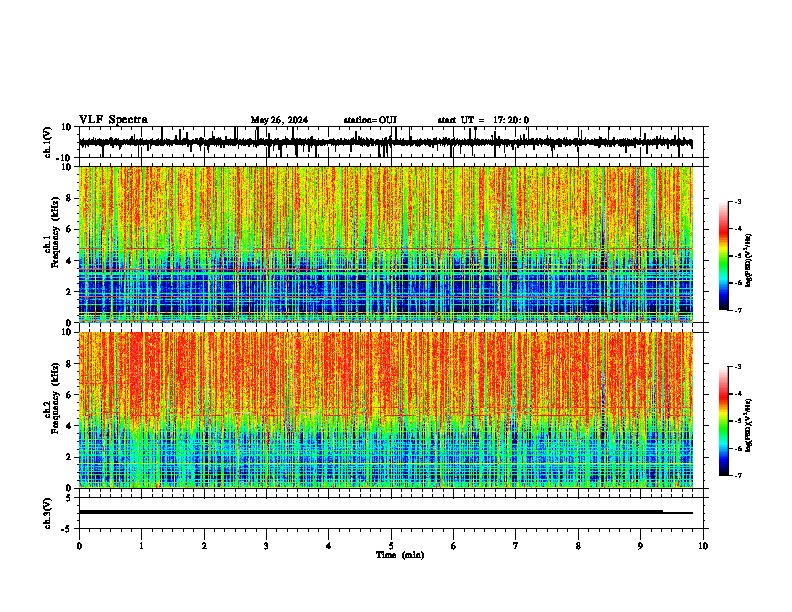The image size is (792, 612).
Task: Click time axis tick label '5'
Action: 391,546
